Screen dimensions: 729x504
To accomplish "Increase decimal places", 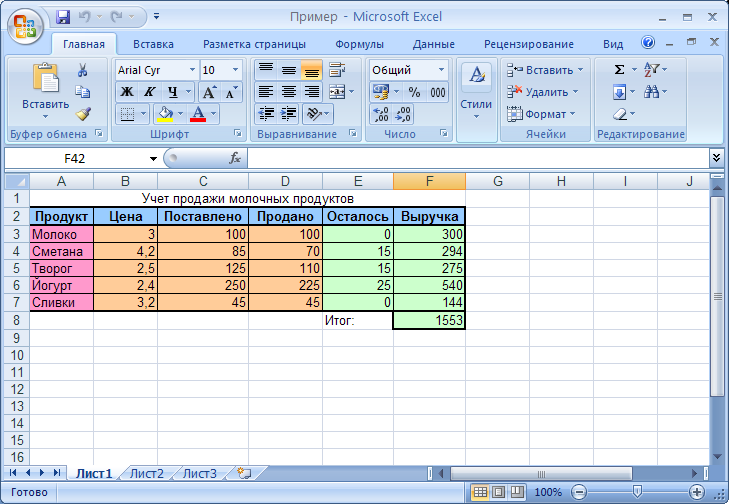I will 381,114.
